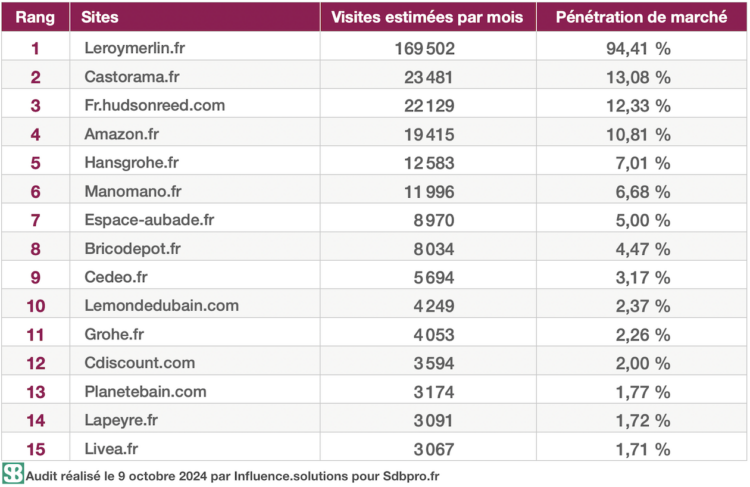Select the Planetebain.com row

coord(146,391)
